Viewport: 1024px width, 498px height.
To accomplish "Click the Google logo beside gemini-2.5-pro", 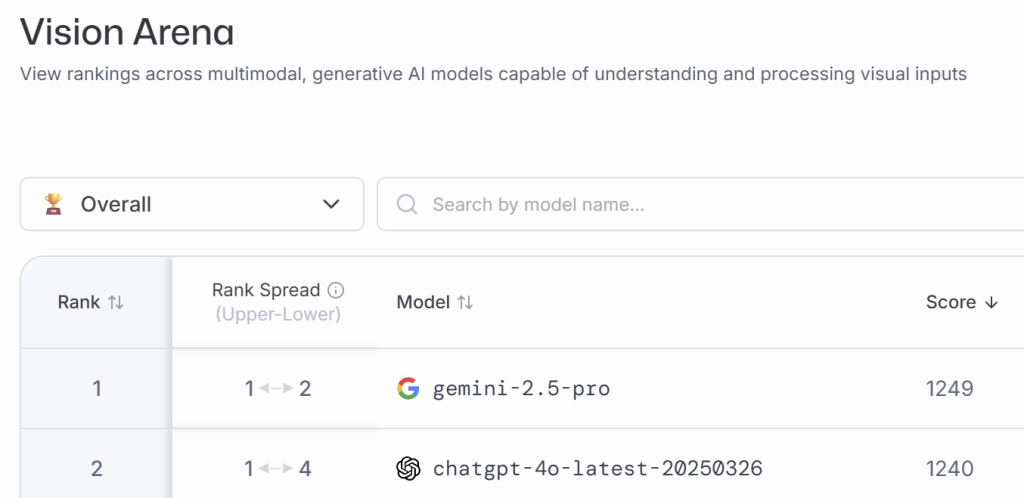I will [x=408, y=388].
